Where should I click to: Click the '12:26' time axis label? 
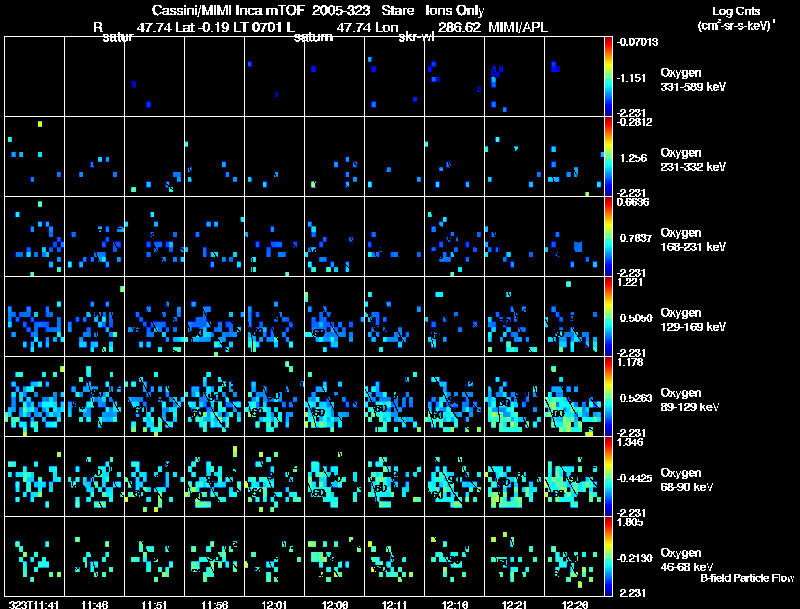coord(575,604)
